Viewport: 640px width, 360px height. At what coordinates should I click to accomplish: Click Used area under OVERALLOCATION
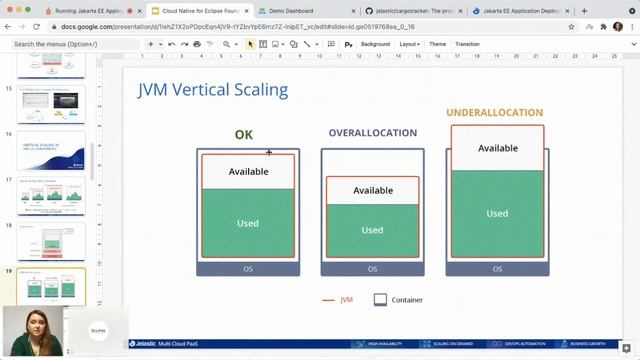[372, 230]
